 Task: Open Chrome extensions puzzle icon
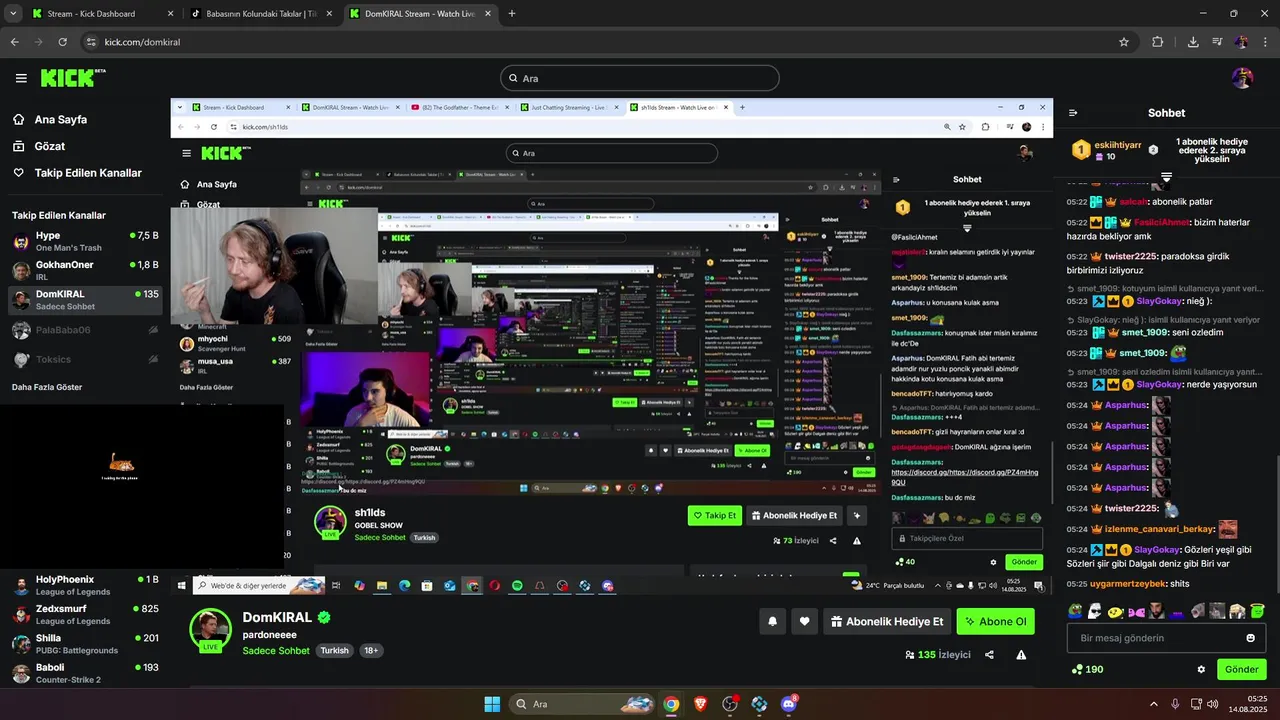(1158, 42)
